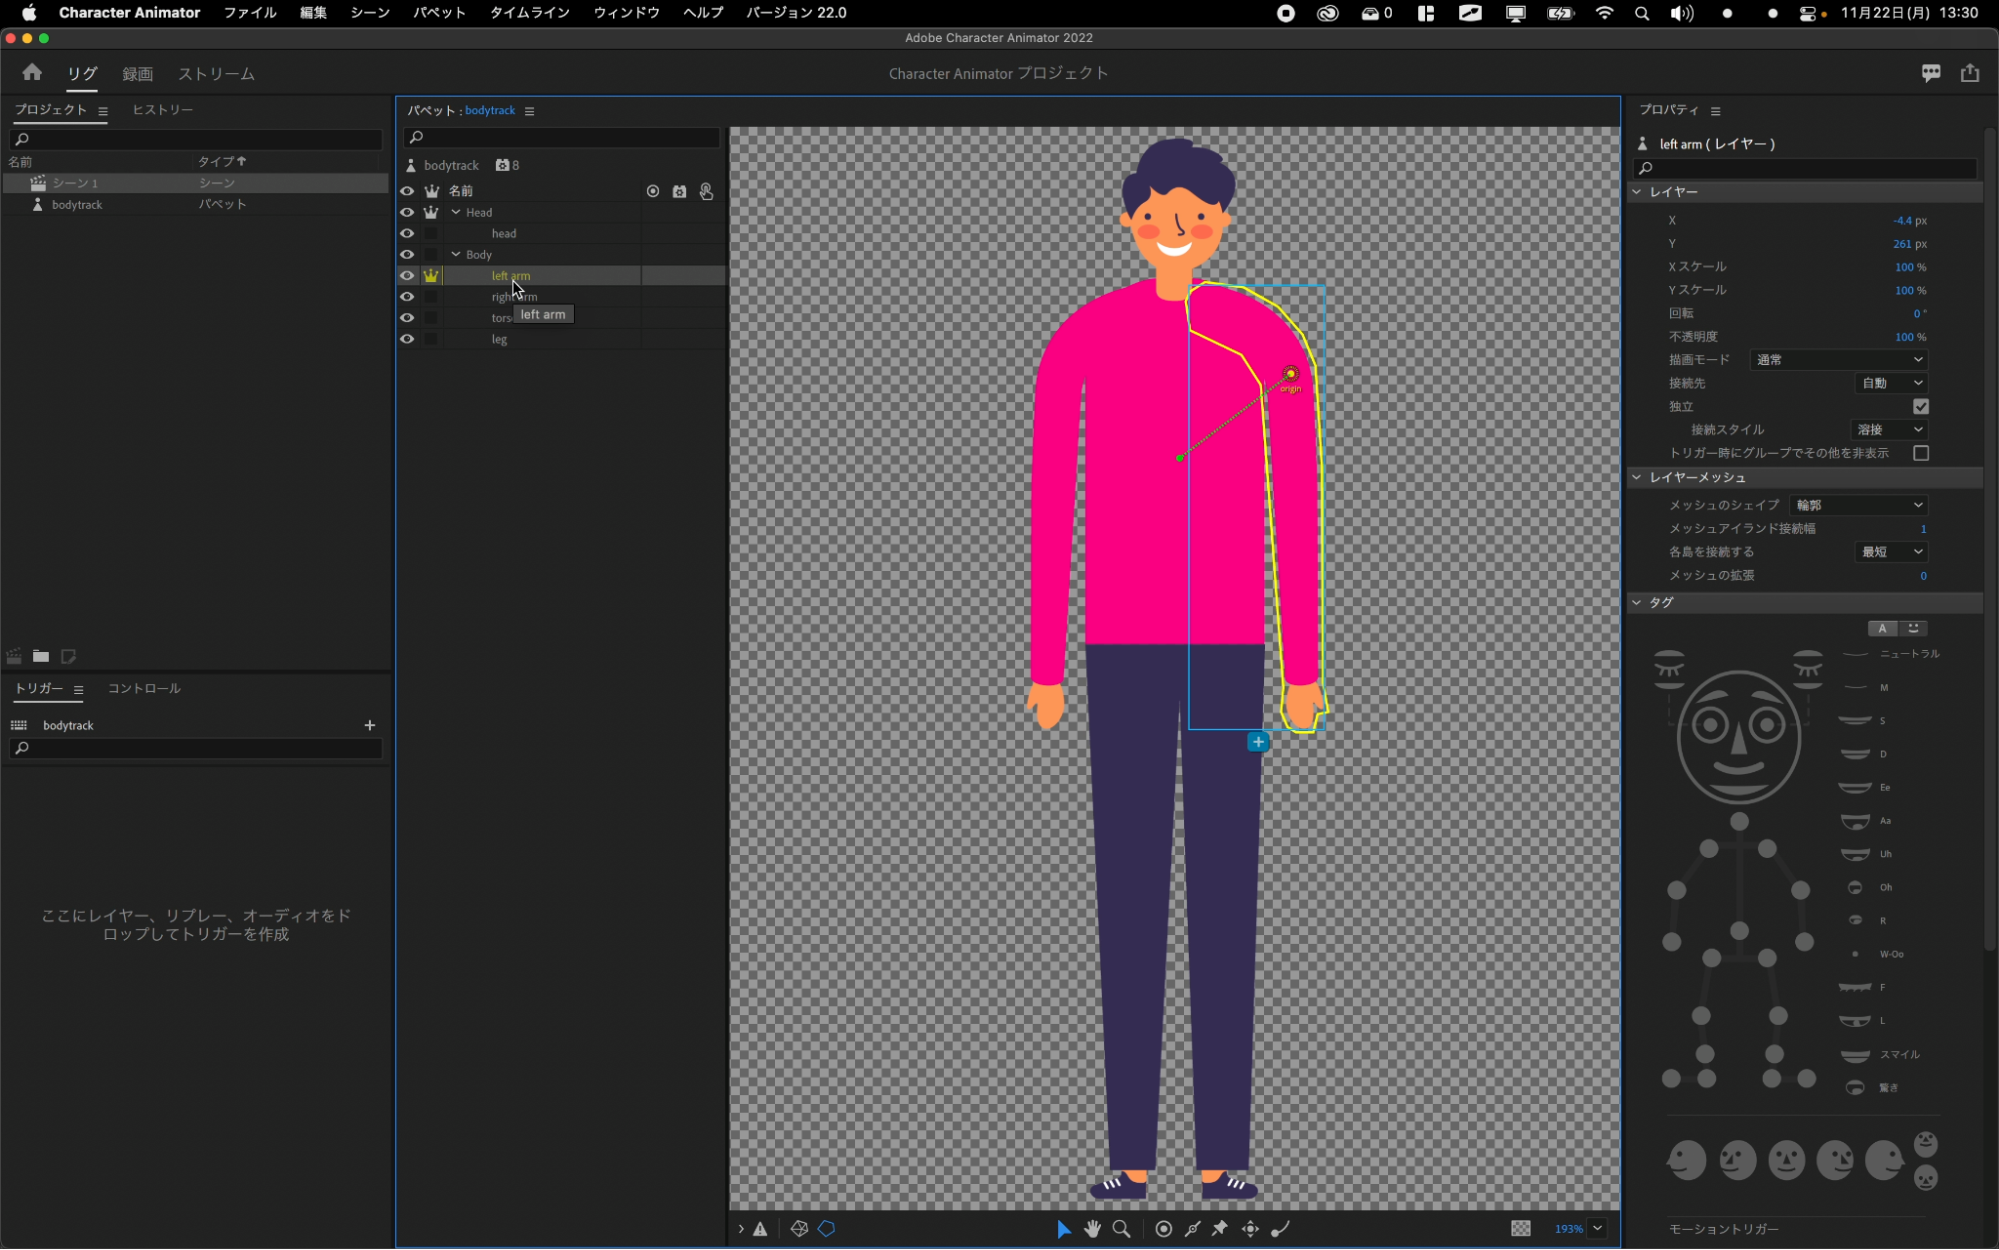This screenshot has width=1999, height=1250.
Task: Open the zoom percentage dropdown
Action: point(1597,1229)
